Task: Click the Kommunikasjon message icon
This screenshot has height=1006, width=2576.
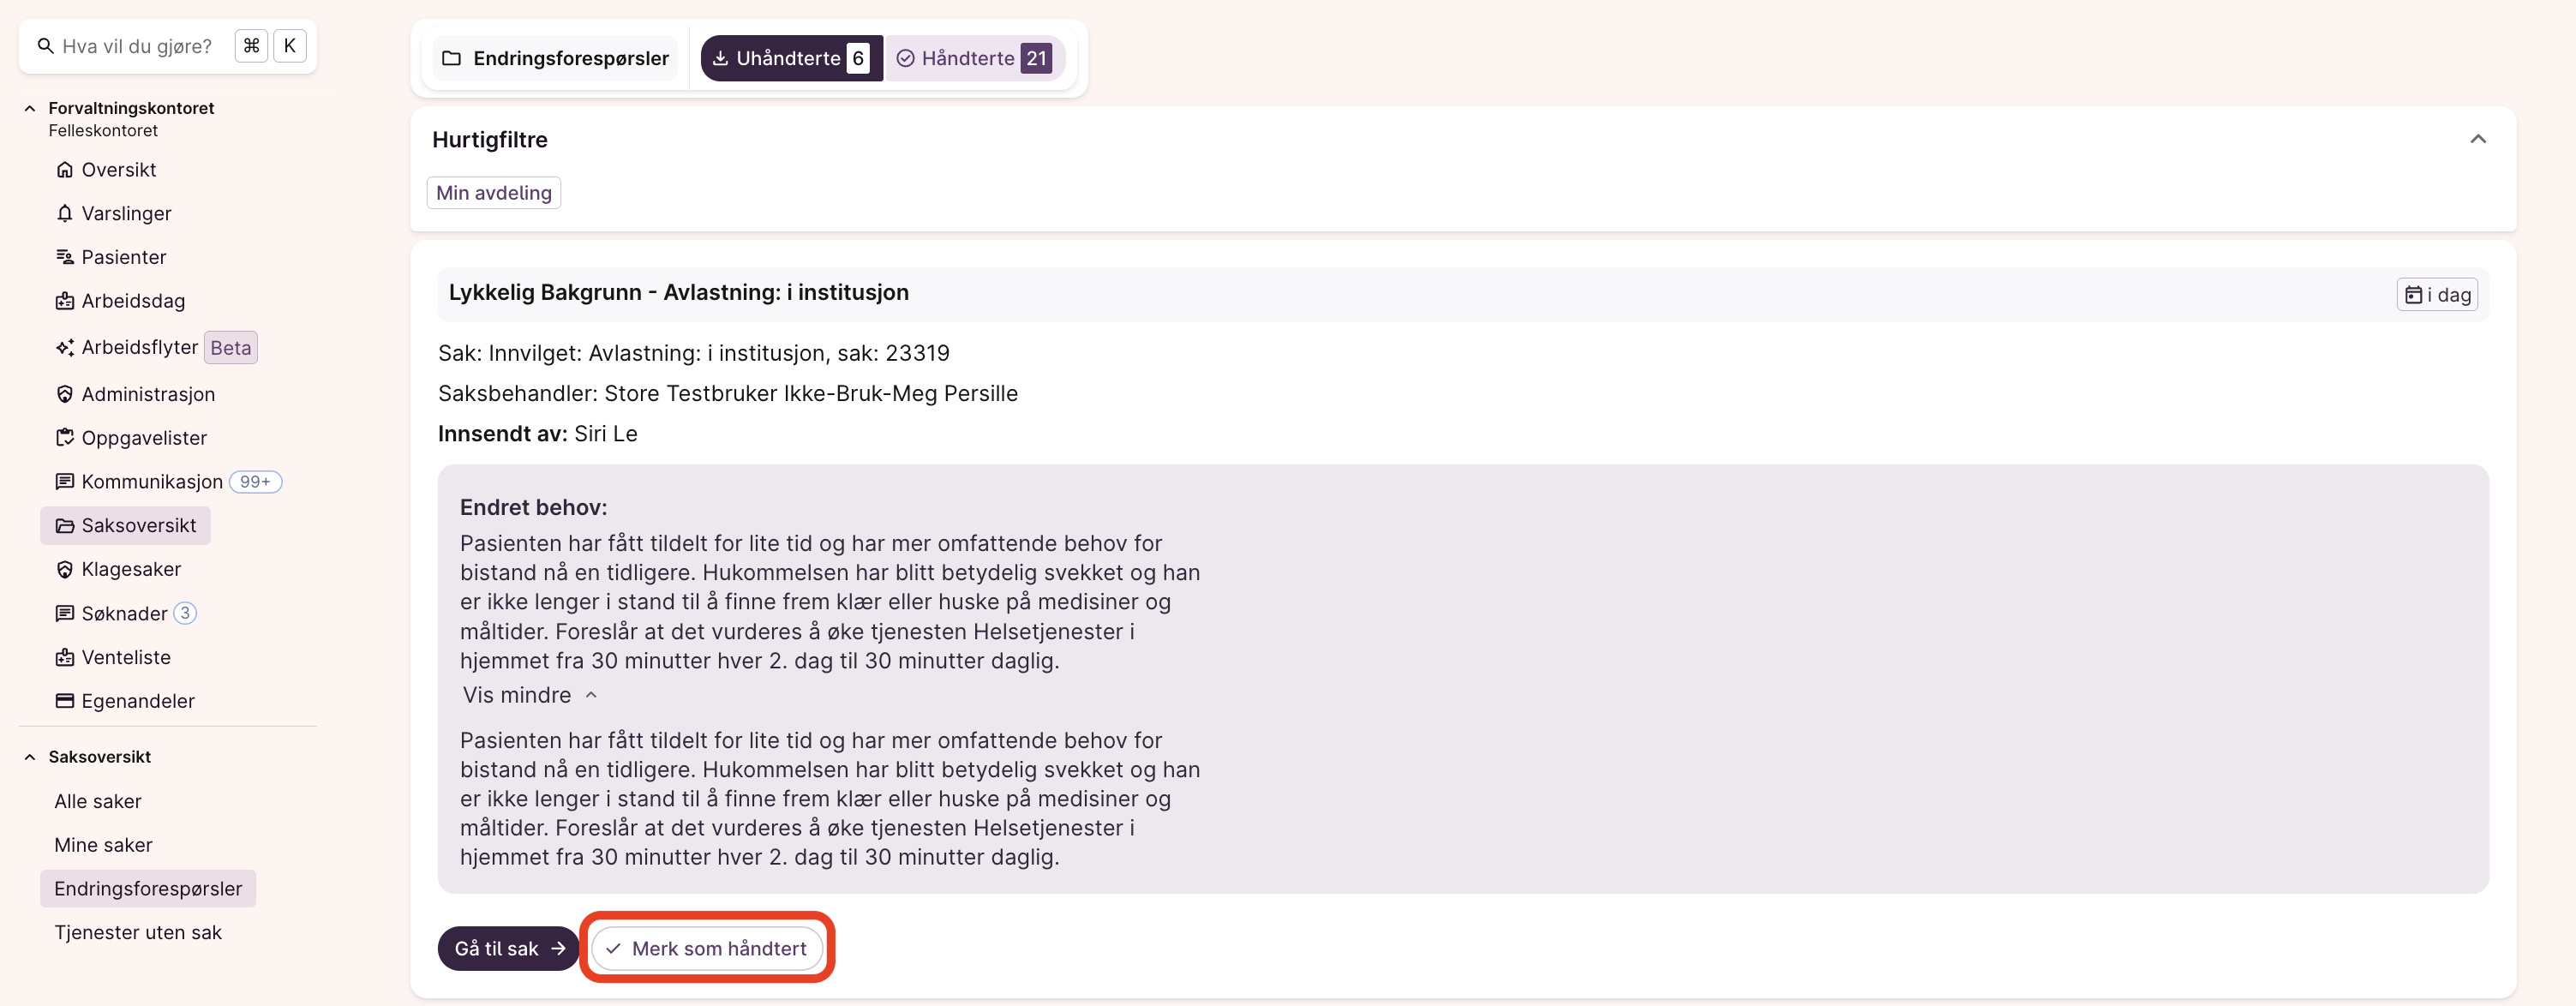Action: tap(65, 482)
